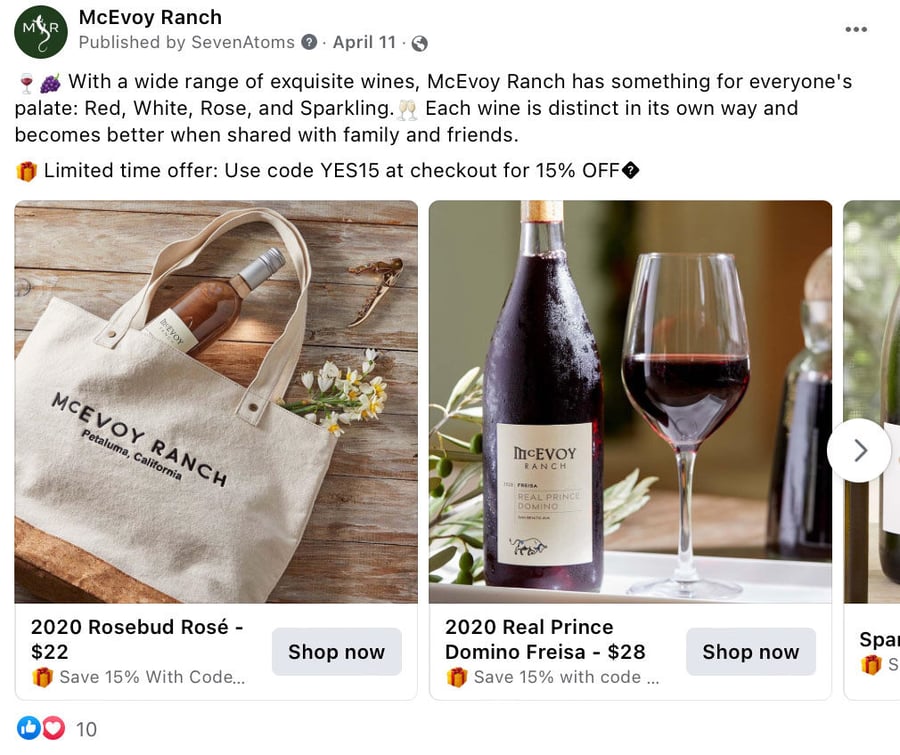Advance carousel with the right arrow
This screenshot has width=900, height=755.
point(859,451)
